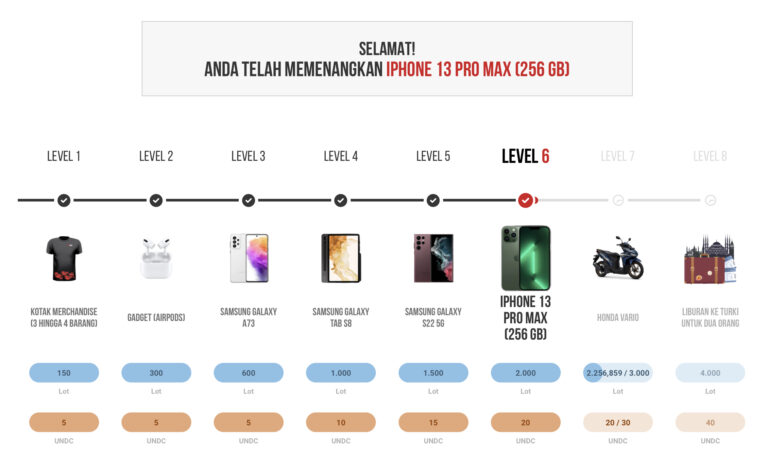Image resolution: width=768 pixels, height=474 pixels.
Task: Open the Turkey holiday suitcase image
Action: 710,259
